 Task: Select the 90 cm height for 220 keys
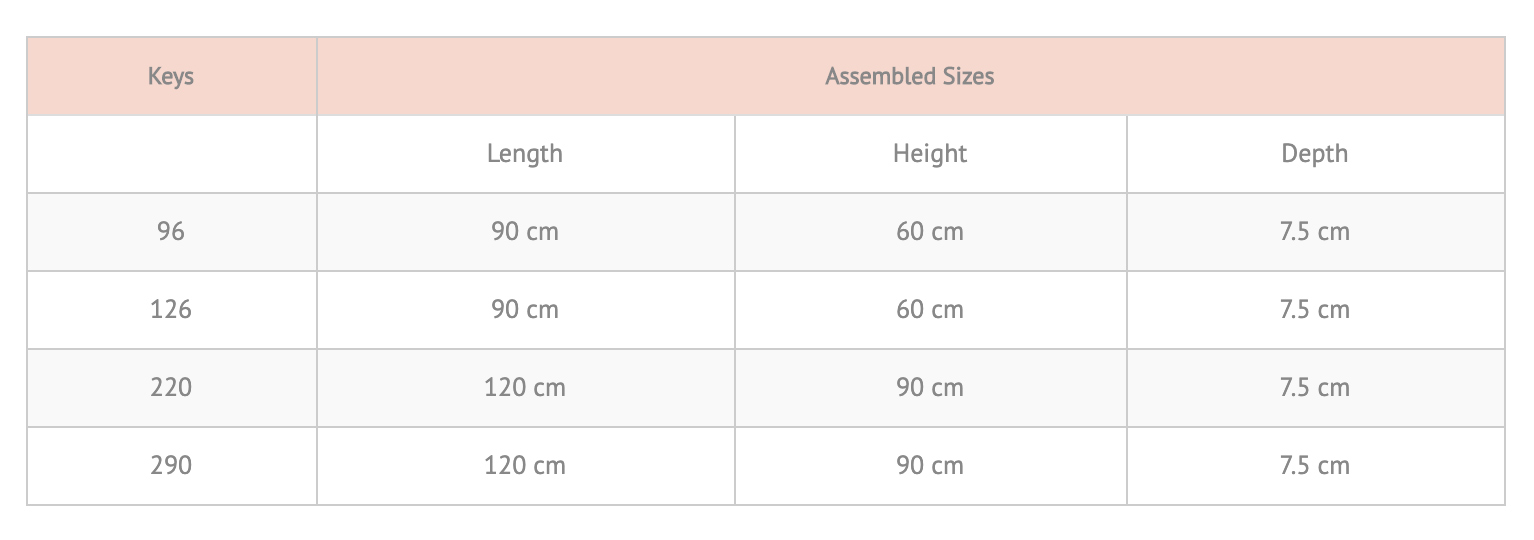(930, 387)
